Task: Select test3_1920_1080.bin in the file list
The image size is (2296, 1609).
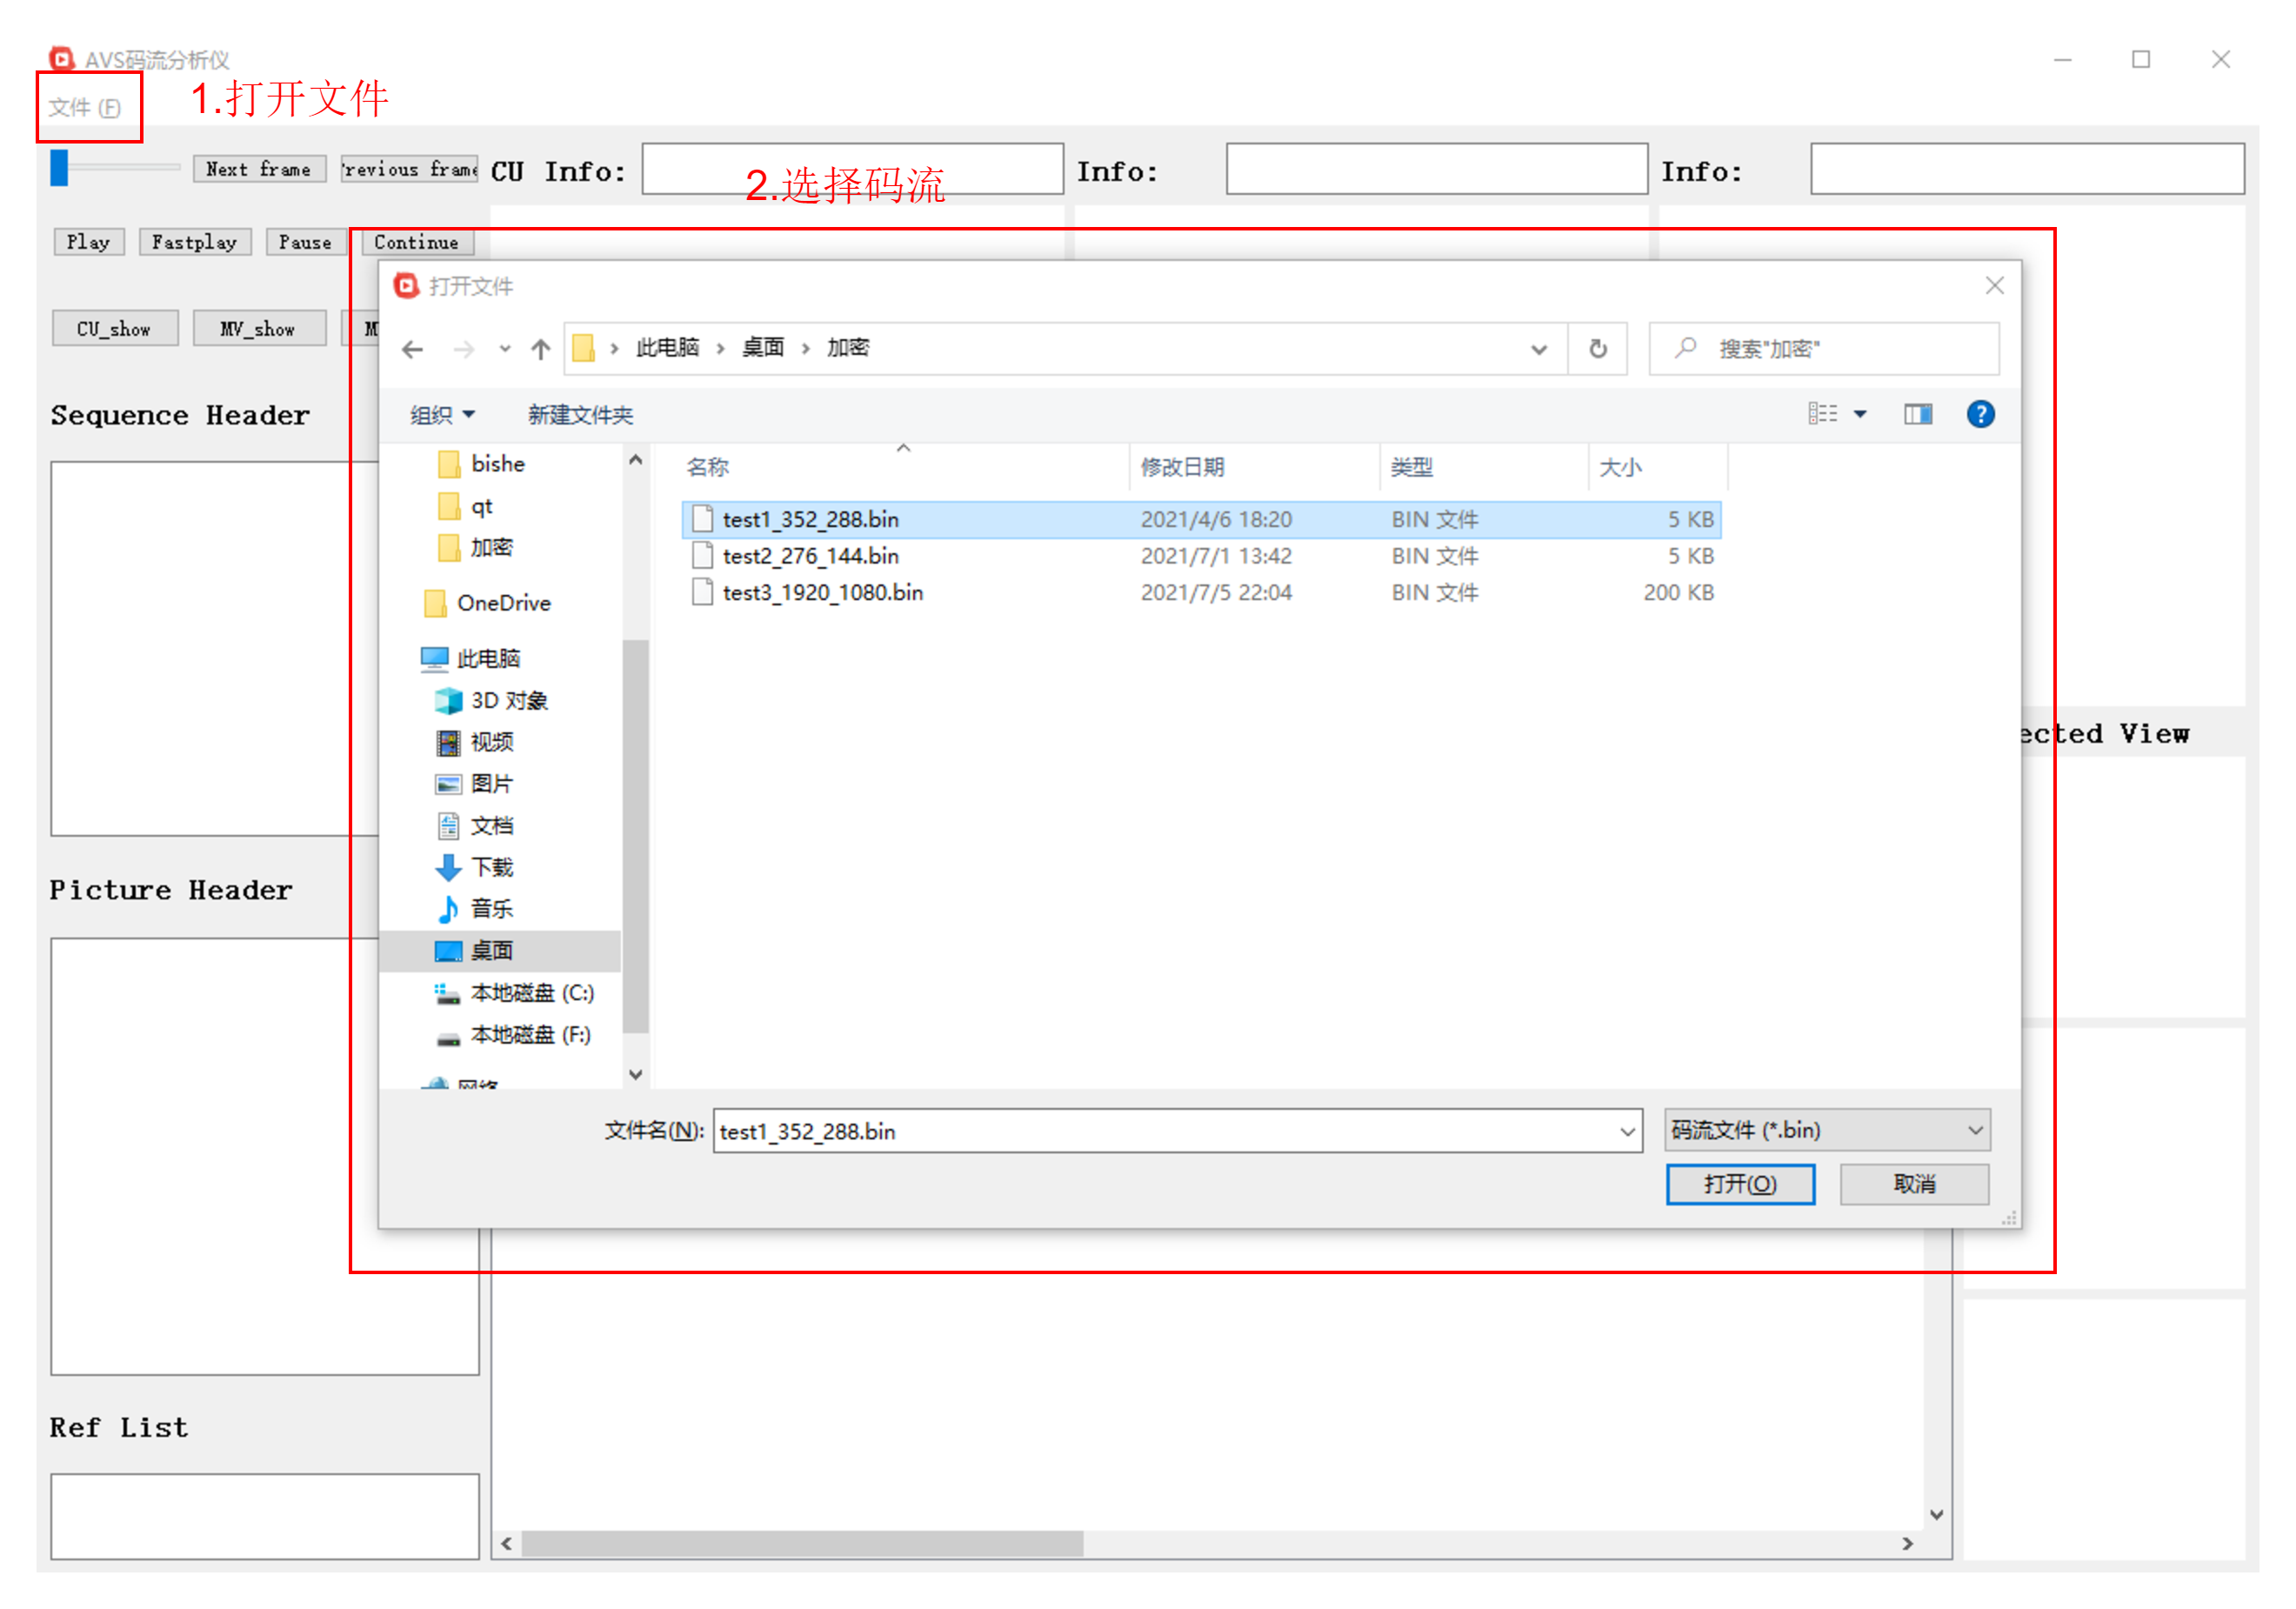Action: (x=823, y=592)
